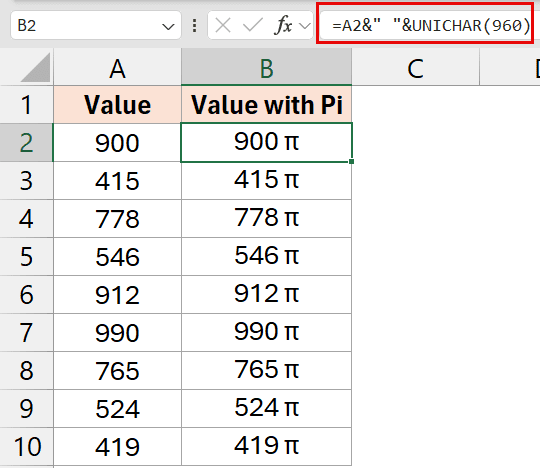The width and height of the screenshot is (540, 468).
Task: Select empty cell C2
Action: [x=415, y=143]
